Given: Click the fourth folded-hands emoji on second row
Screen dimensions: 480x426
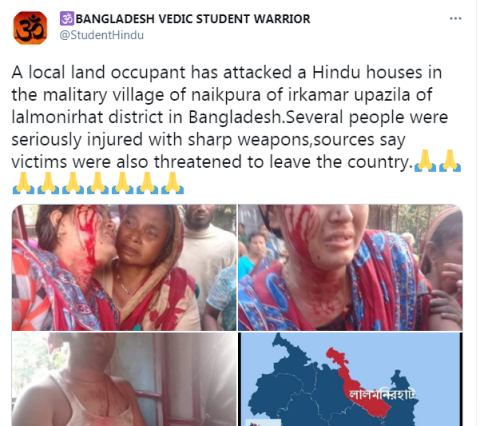Looking at the screenshot, I should [98, 183].
